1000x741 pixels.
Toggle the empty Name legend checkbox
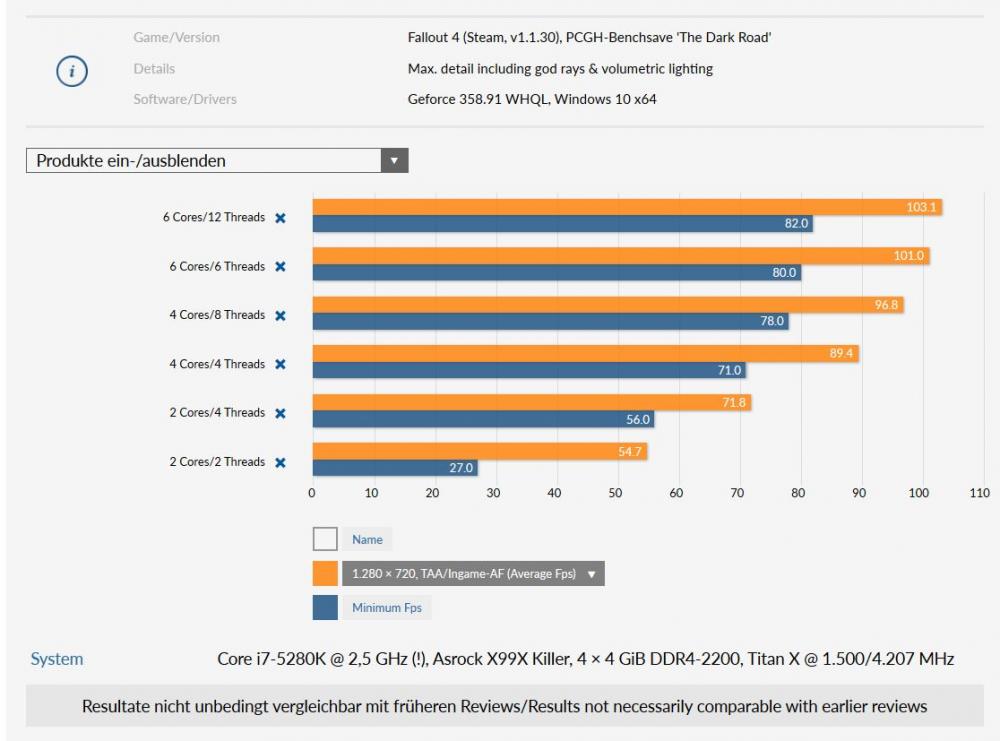click(x=325, y=539)
